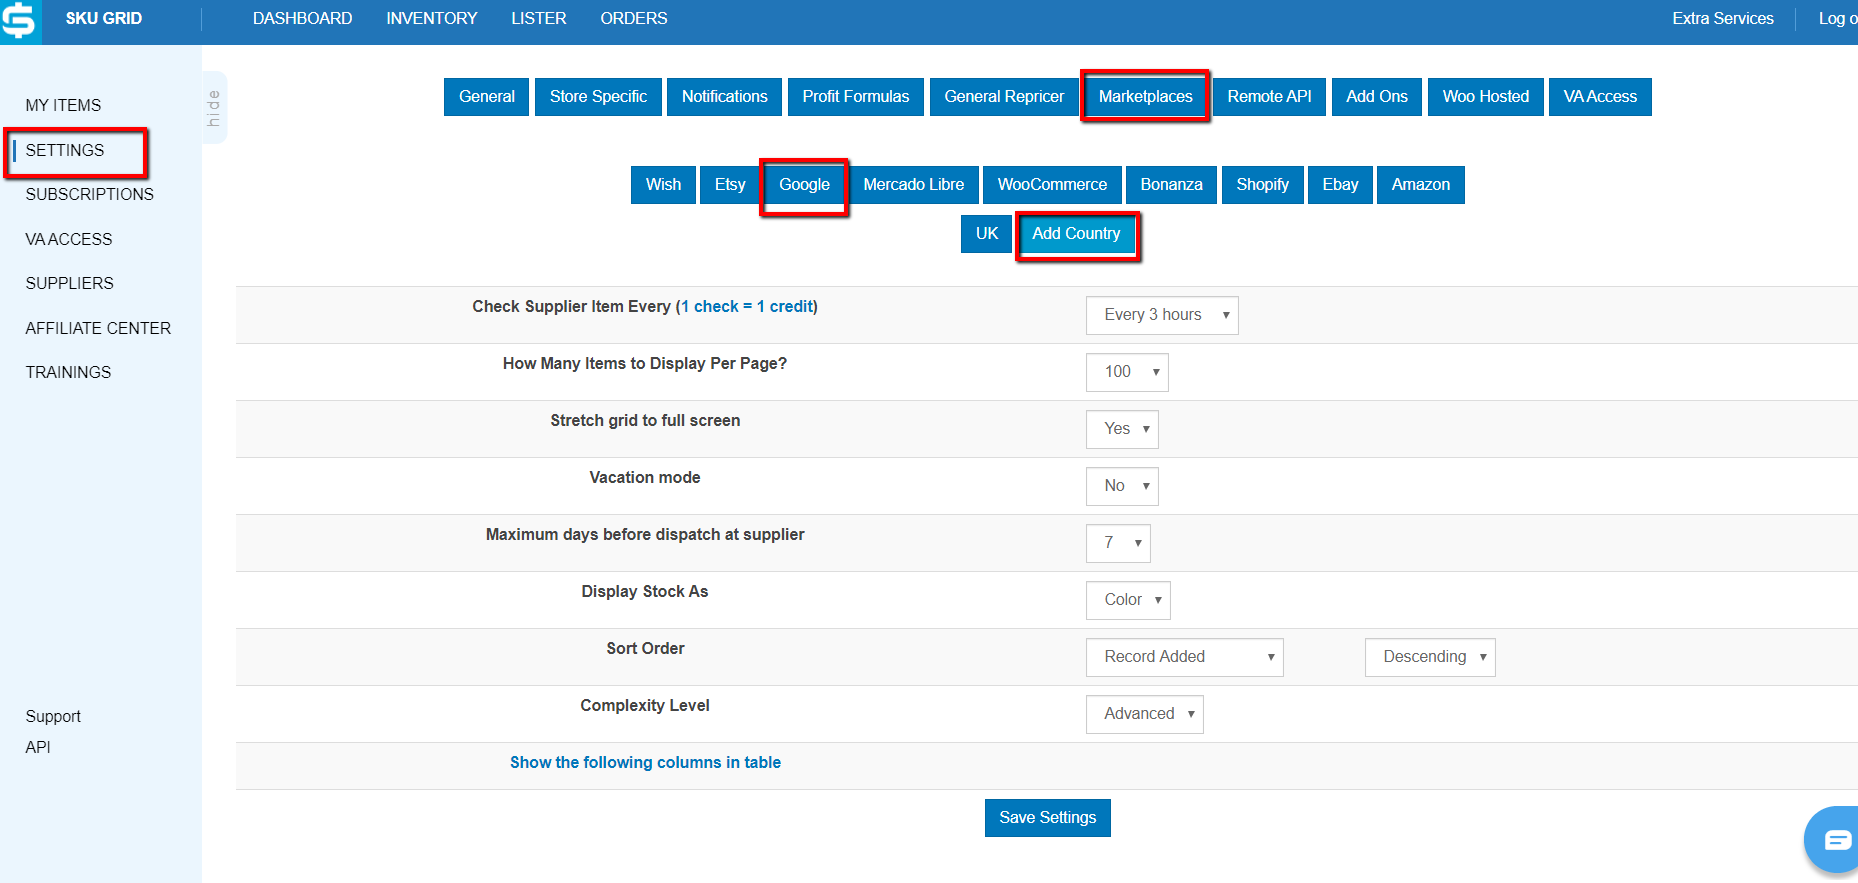Image resolution: width=1858 pixels, height=883 pixels.
Task: Open the chat support bubble icon
Action: click(x=1835, y=840)
